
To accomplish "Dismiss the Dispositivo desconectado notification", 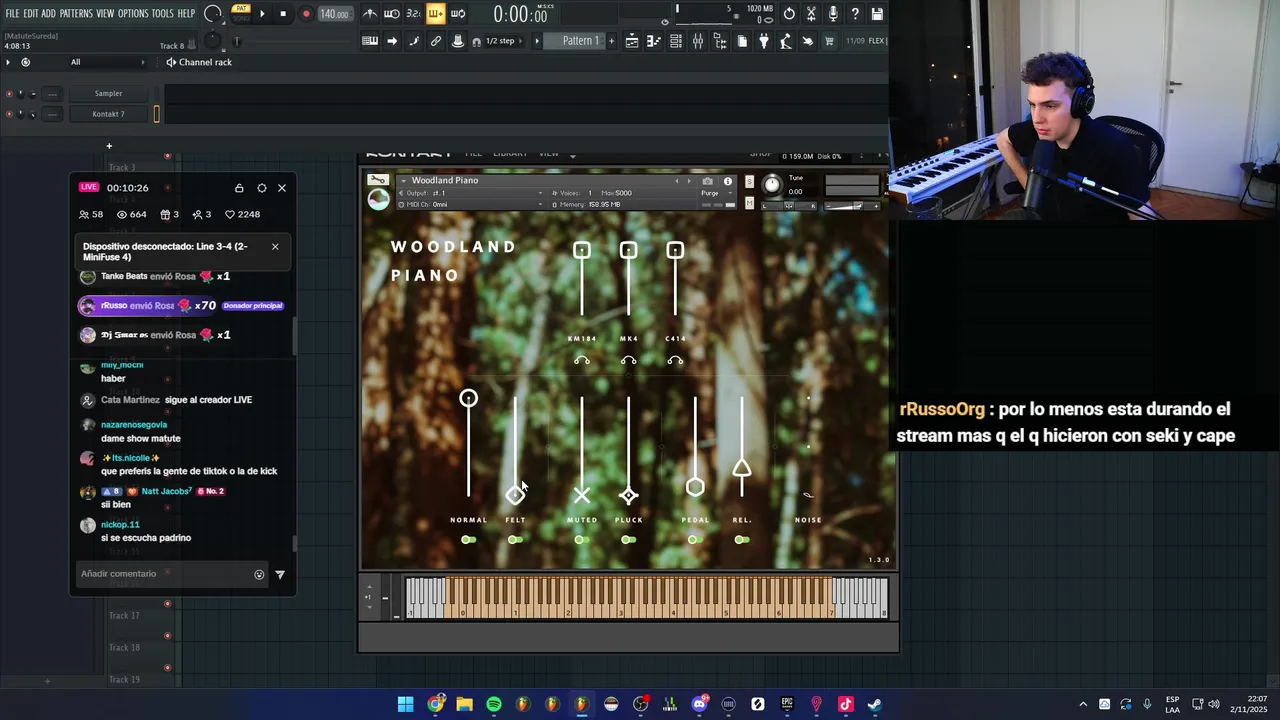I will coord(275,246).
